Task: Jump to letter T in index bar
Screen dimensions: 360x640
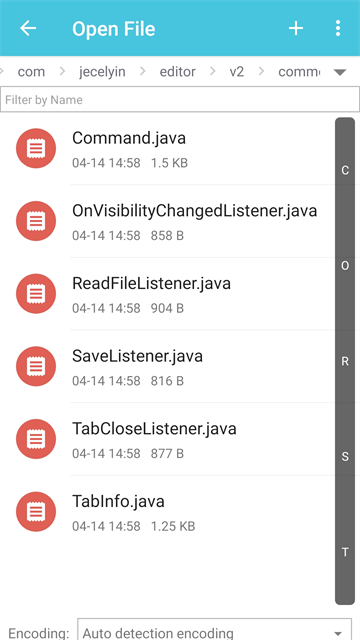Action: point(345,552)
